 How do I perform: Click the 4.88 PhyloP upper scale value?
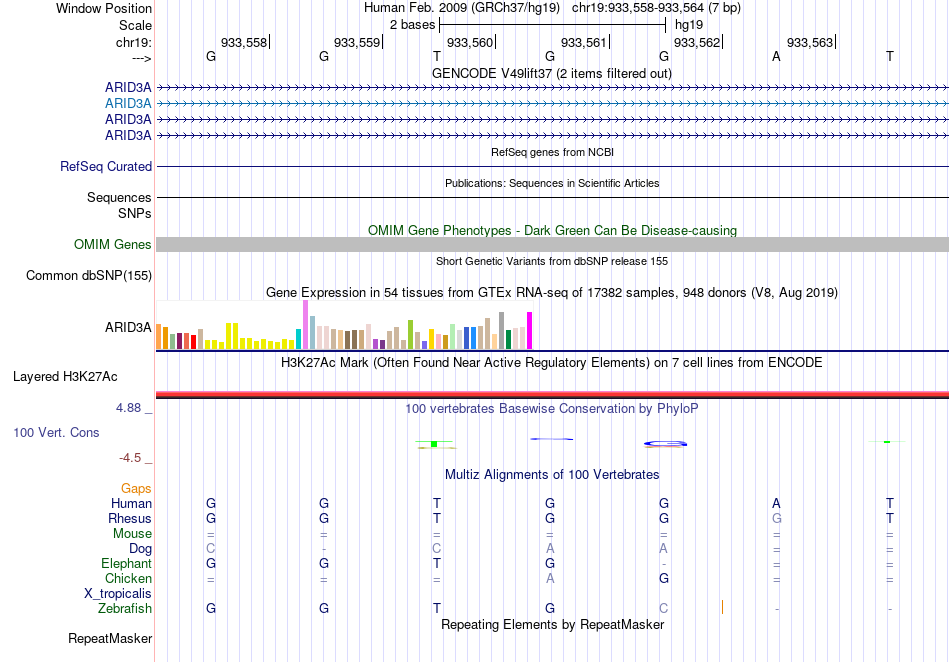128,408
